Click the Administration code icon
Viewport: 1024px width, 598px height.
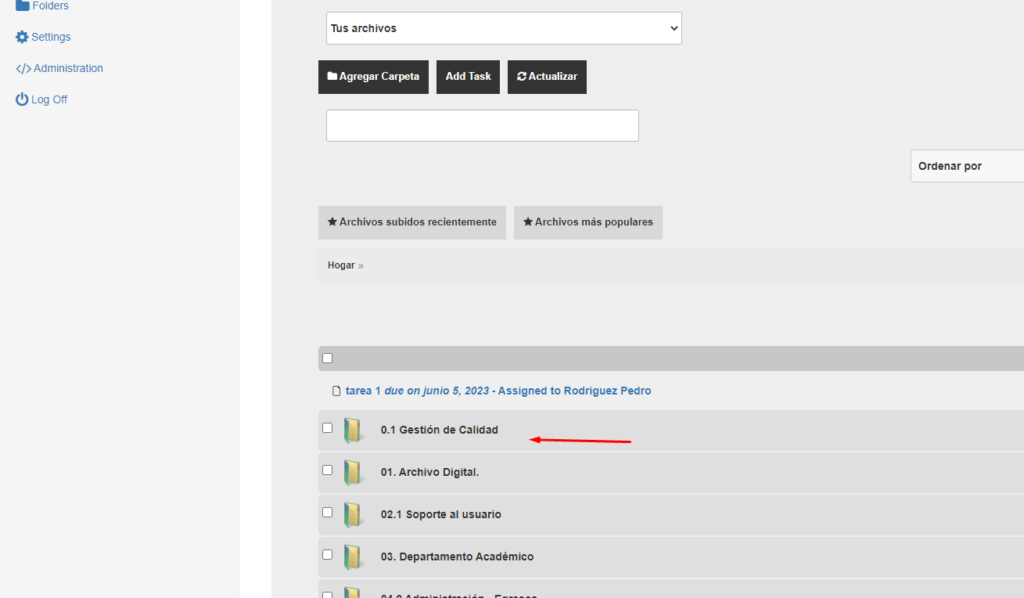tap(24, 69)
